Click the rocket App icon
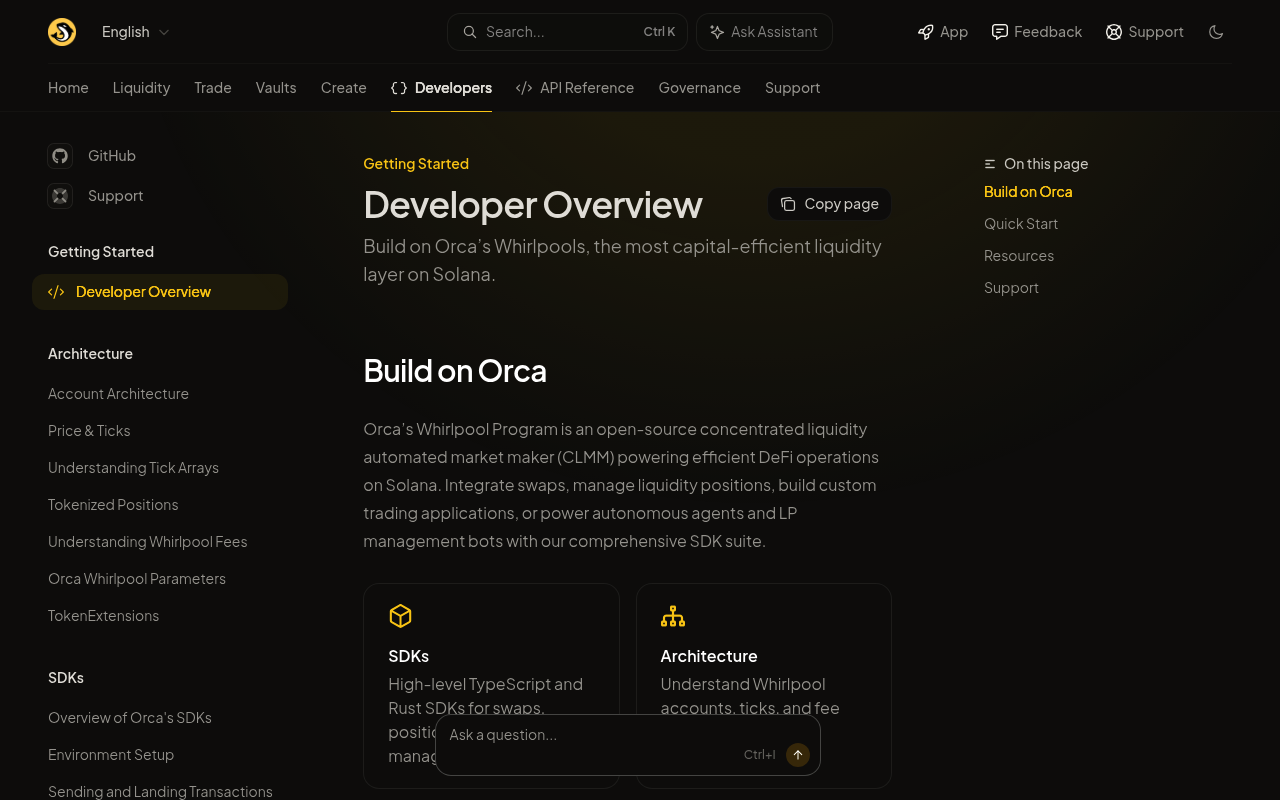Image resolution: width=1280 pixels, height=800 pixels. click(926, 32)
